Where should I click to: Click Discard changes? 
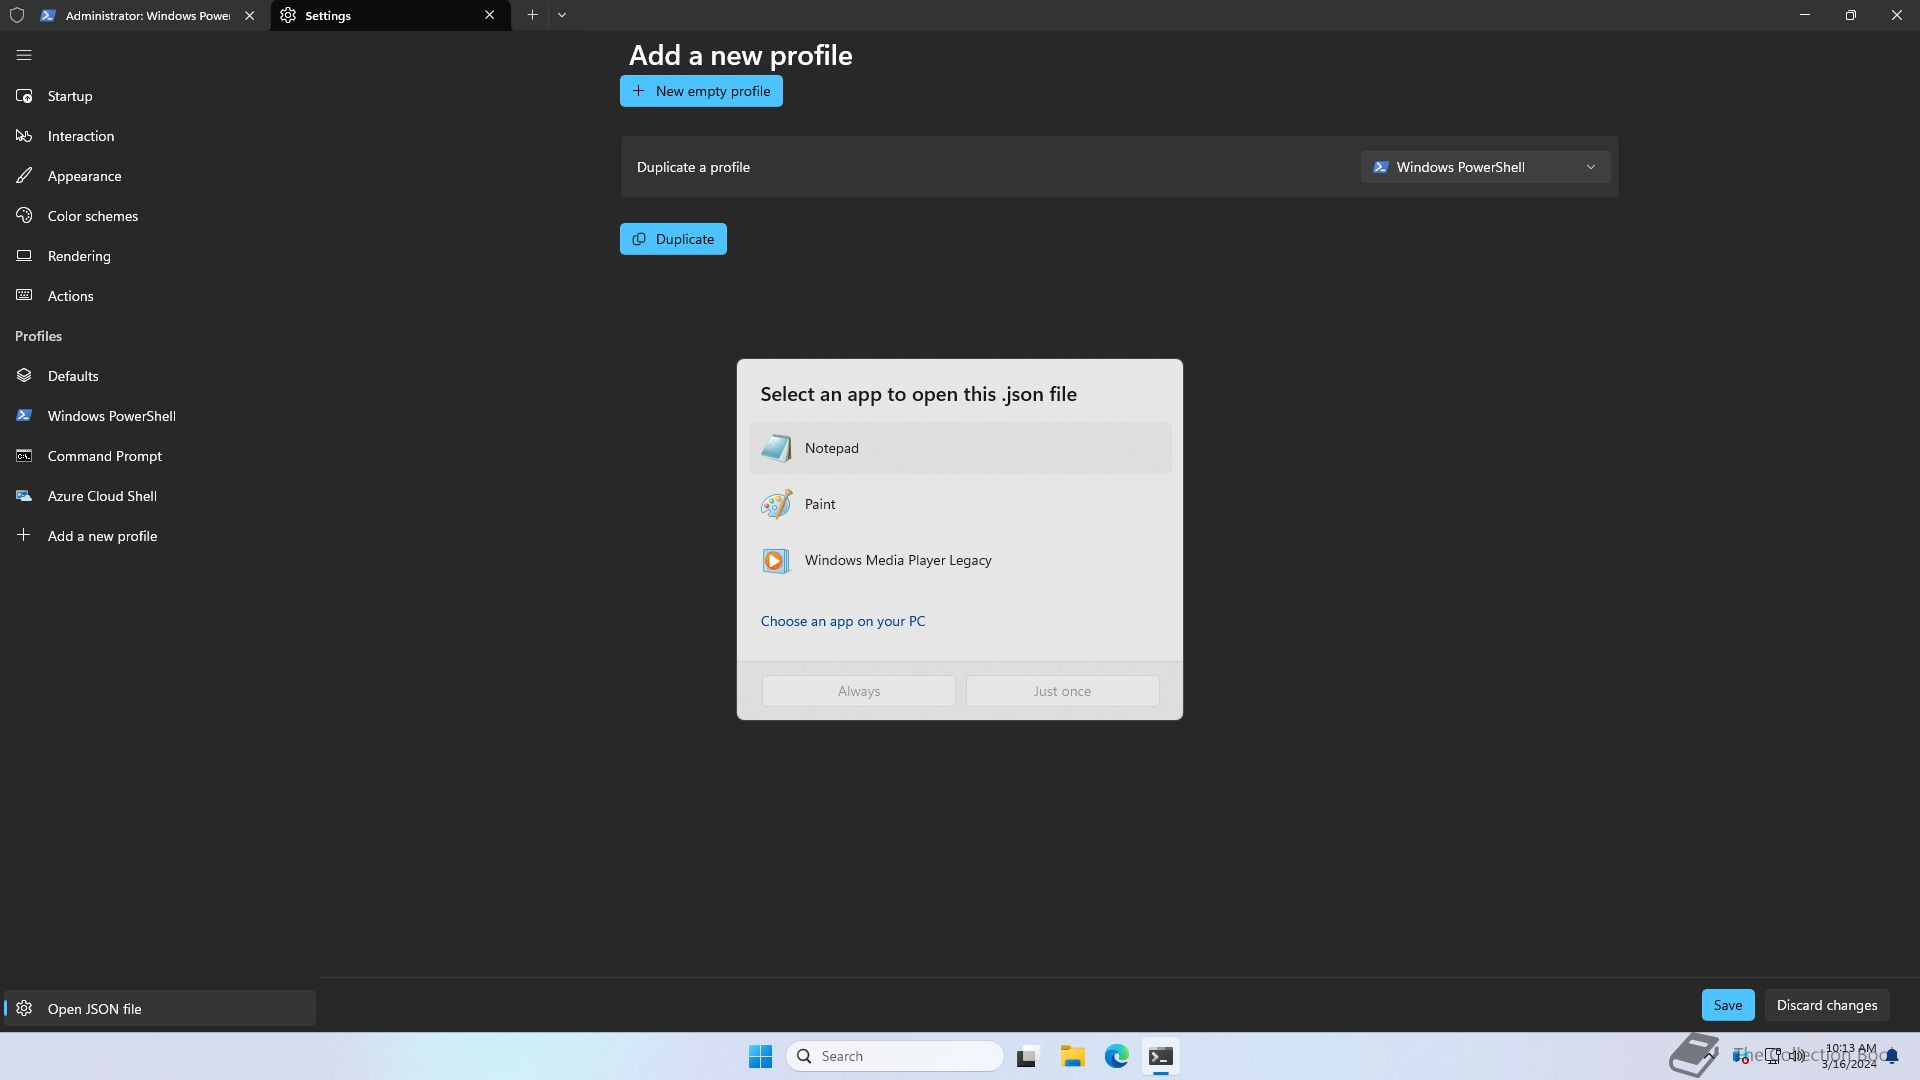[x=1827, y=1005]
